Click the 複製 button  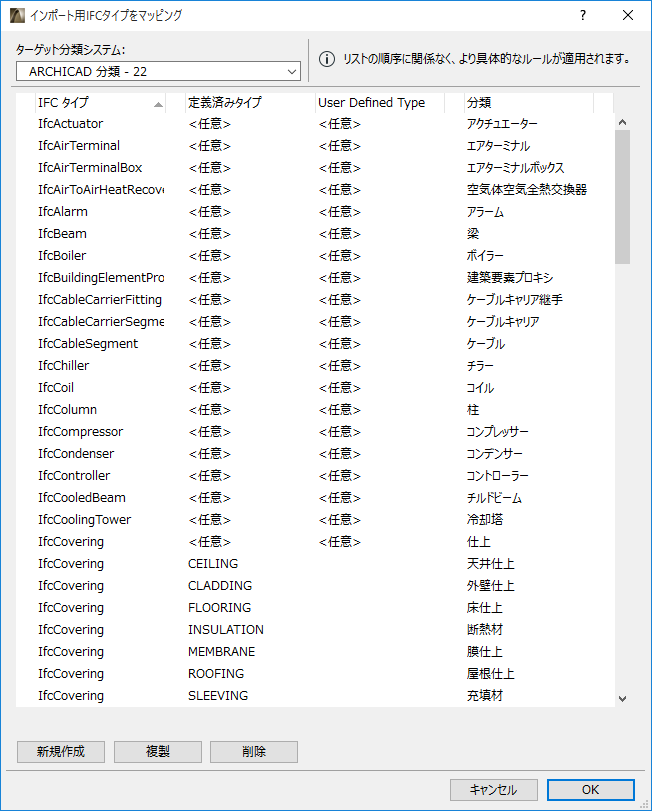158,752
